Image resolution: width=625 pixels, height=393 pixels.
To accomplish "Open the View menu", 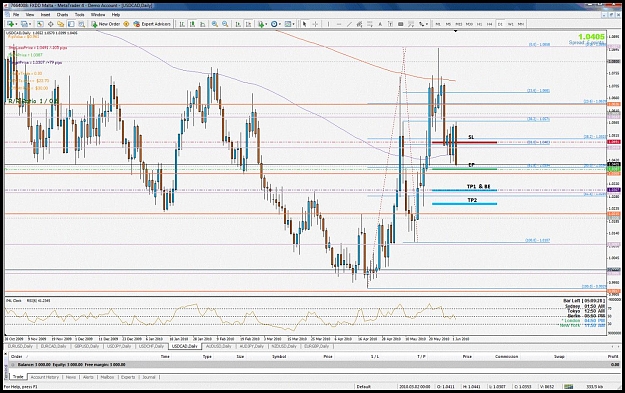I will pos(30,14).
